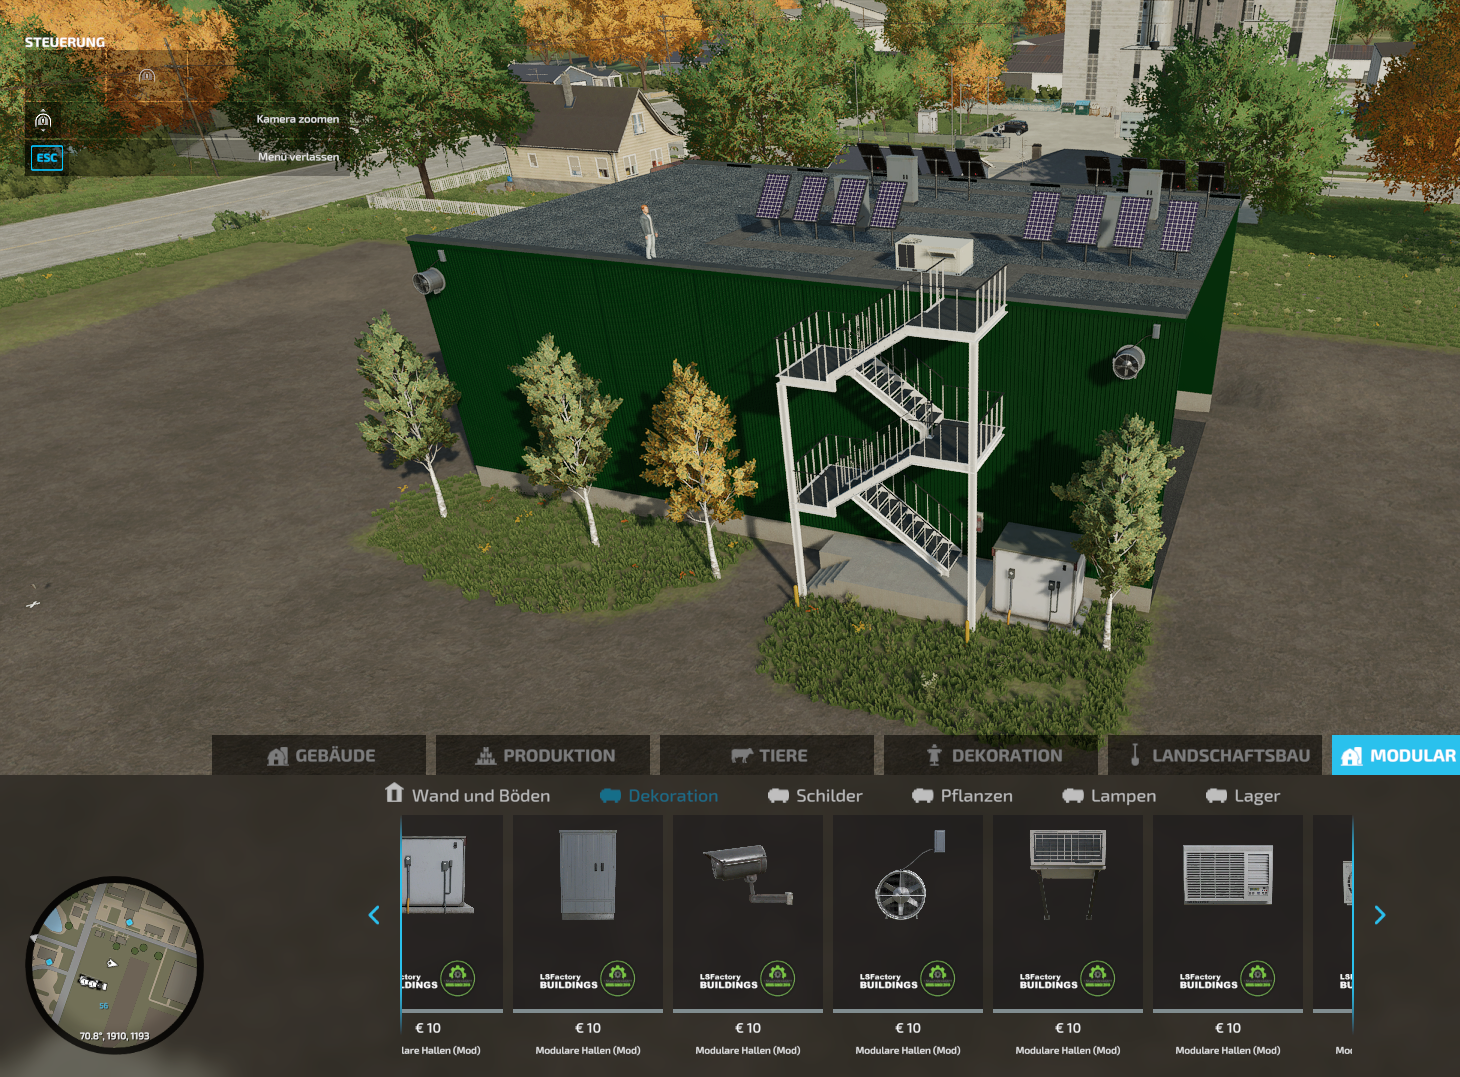Switch to the top Dekoration tab
Screen dimensions: 1460x1077
pyautogui.click(x=993, y=756)
